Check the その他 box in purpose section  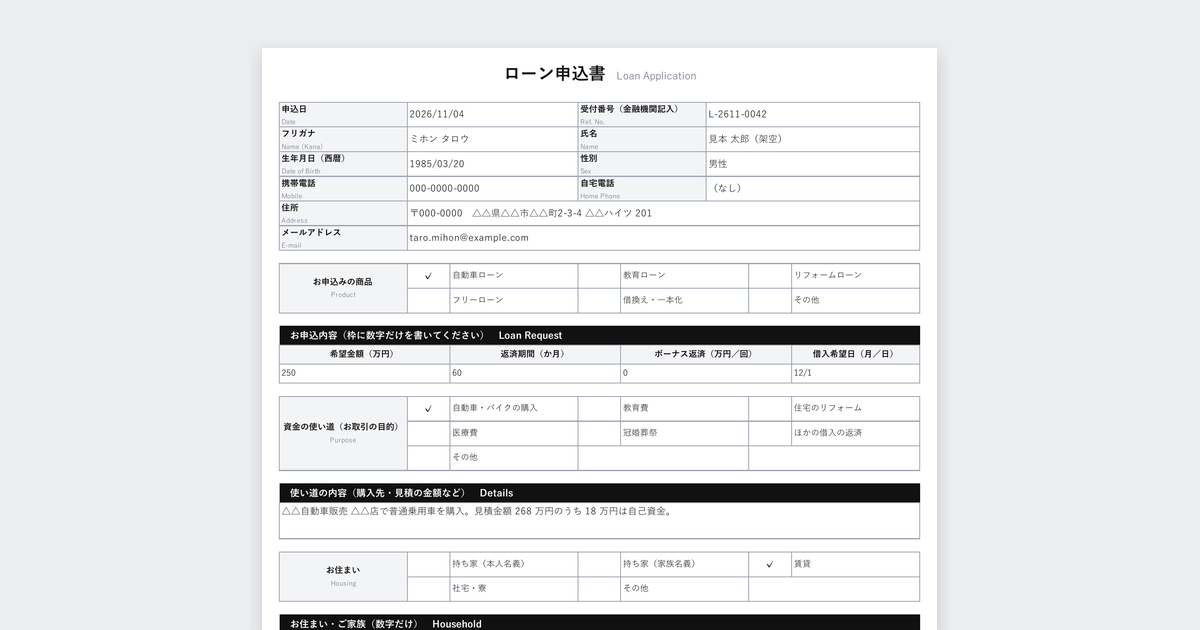pyautogui.click(x=428, y=458)
